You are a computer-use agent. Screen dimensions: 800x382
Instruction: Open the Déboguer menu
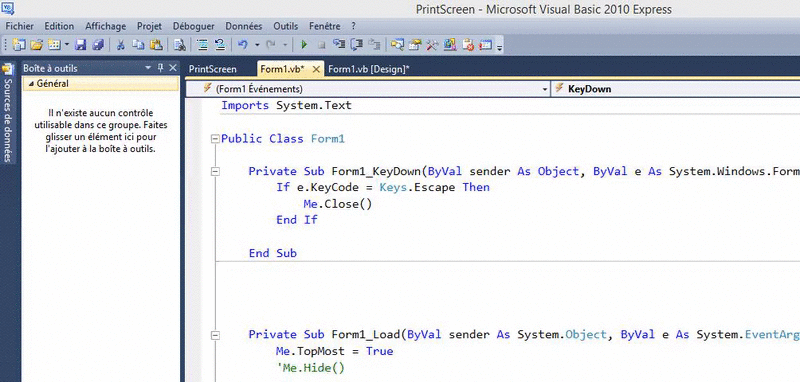click(194, 26)
